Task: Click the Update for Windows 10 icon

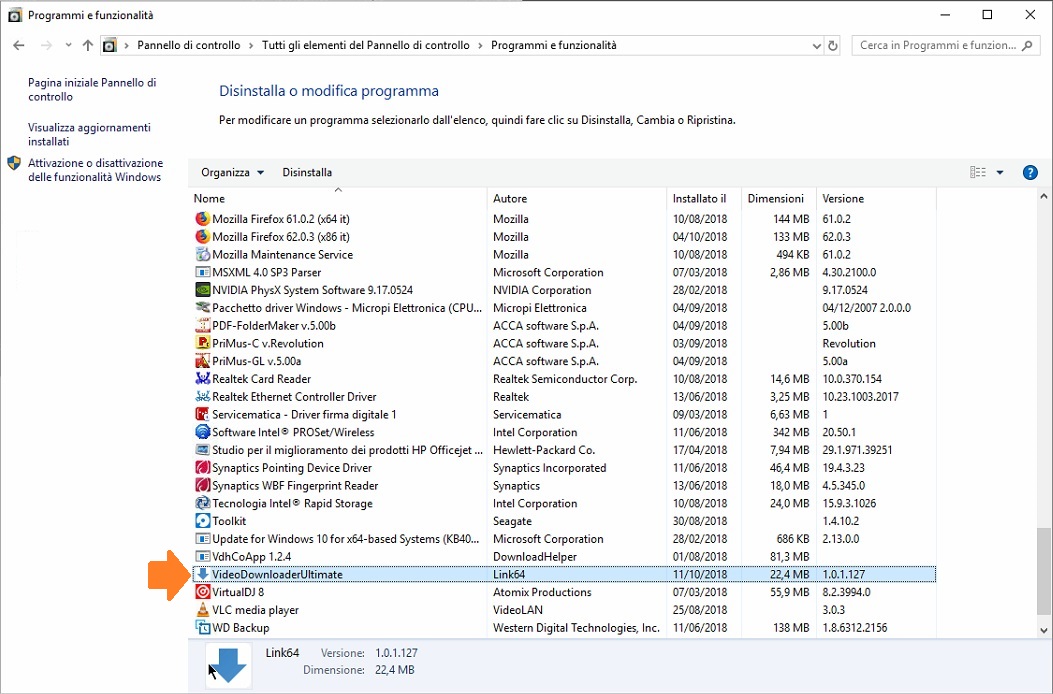Action: (x=202, y=539)
